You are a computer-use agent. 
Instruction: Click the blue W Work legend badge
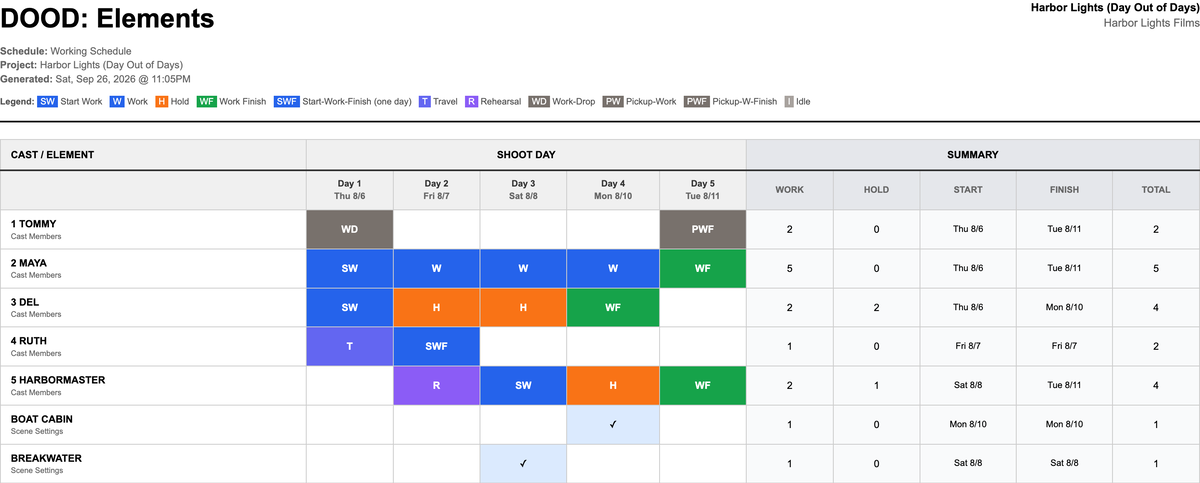pos(117,101)
